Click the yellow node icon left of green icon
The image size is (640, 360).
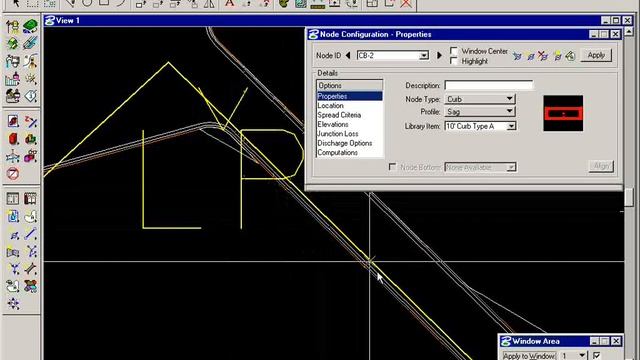pos(557,56)
